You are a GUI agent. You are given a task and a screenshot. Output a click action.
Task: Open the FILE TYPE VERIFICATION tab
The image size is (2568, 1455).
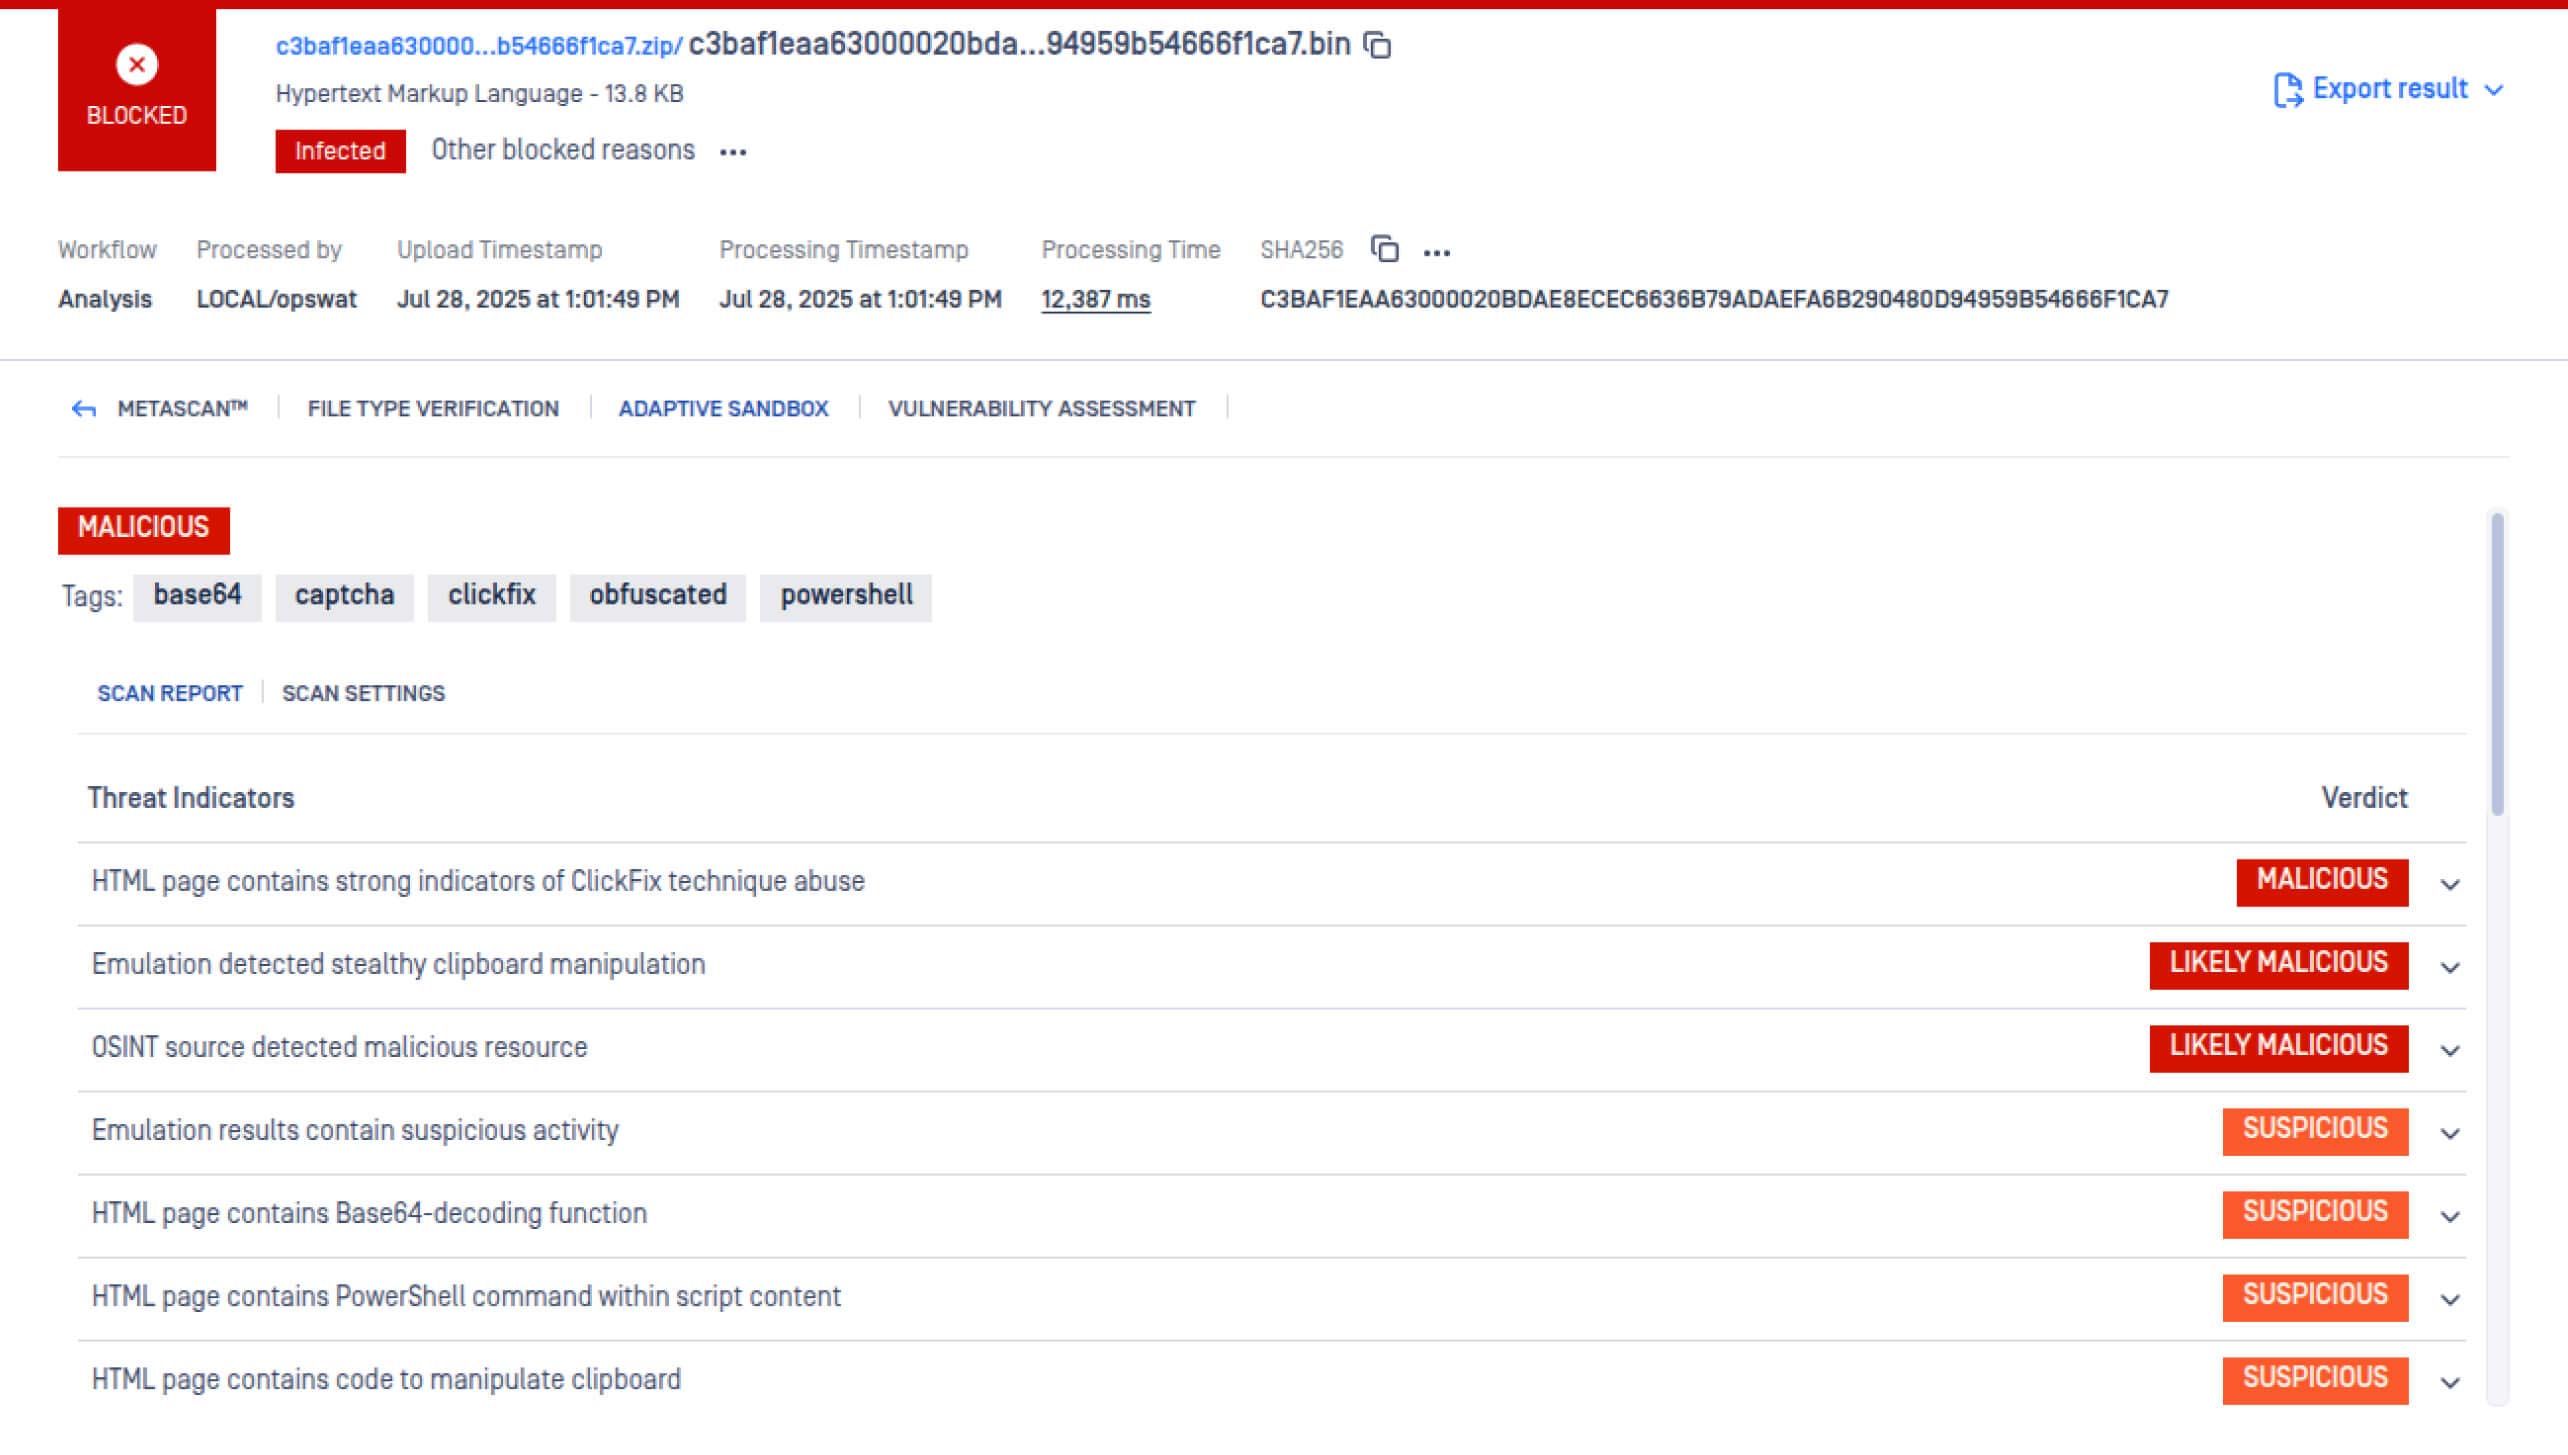pos(433,408)
